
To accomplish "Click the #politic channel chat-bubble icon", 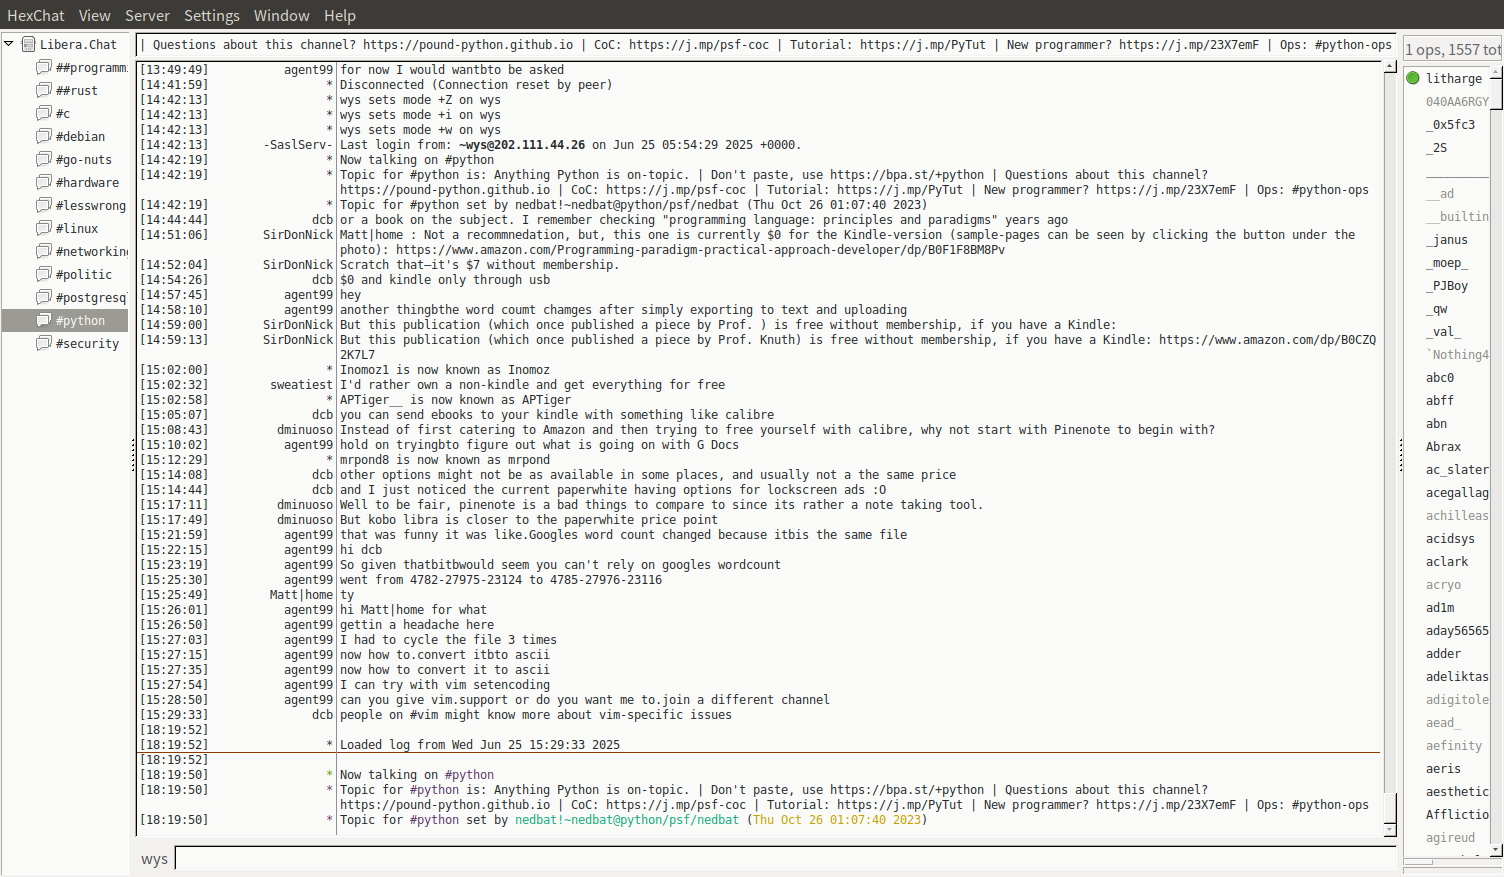I will [x=43, y=274].
